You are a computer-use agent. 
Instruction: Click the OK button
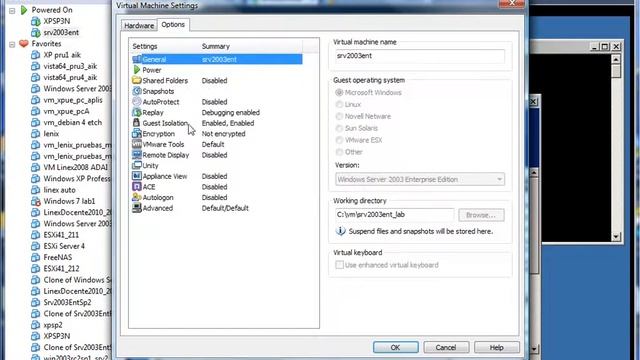click(396, 347)
